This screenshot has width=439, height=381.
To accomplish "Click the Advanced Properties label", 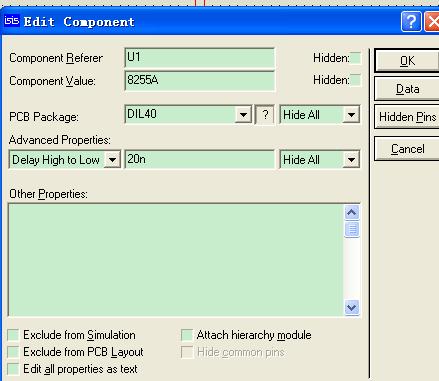I will pos(59,140).
